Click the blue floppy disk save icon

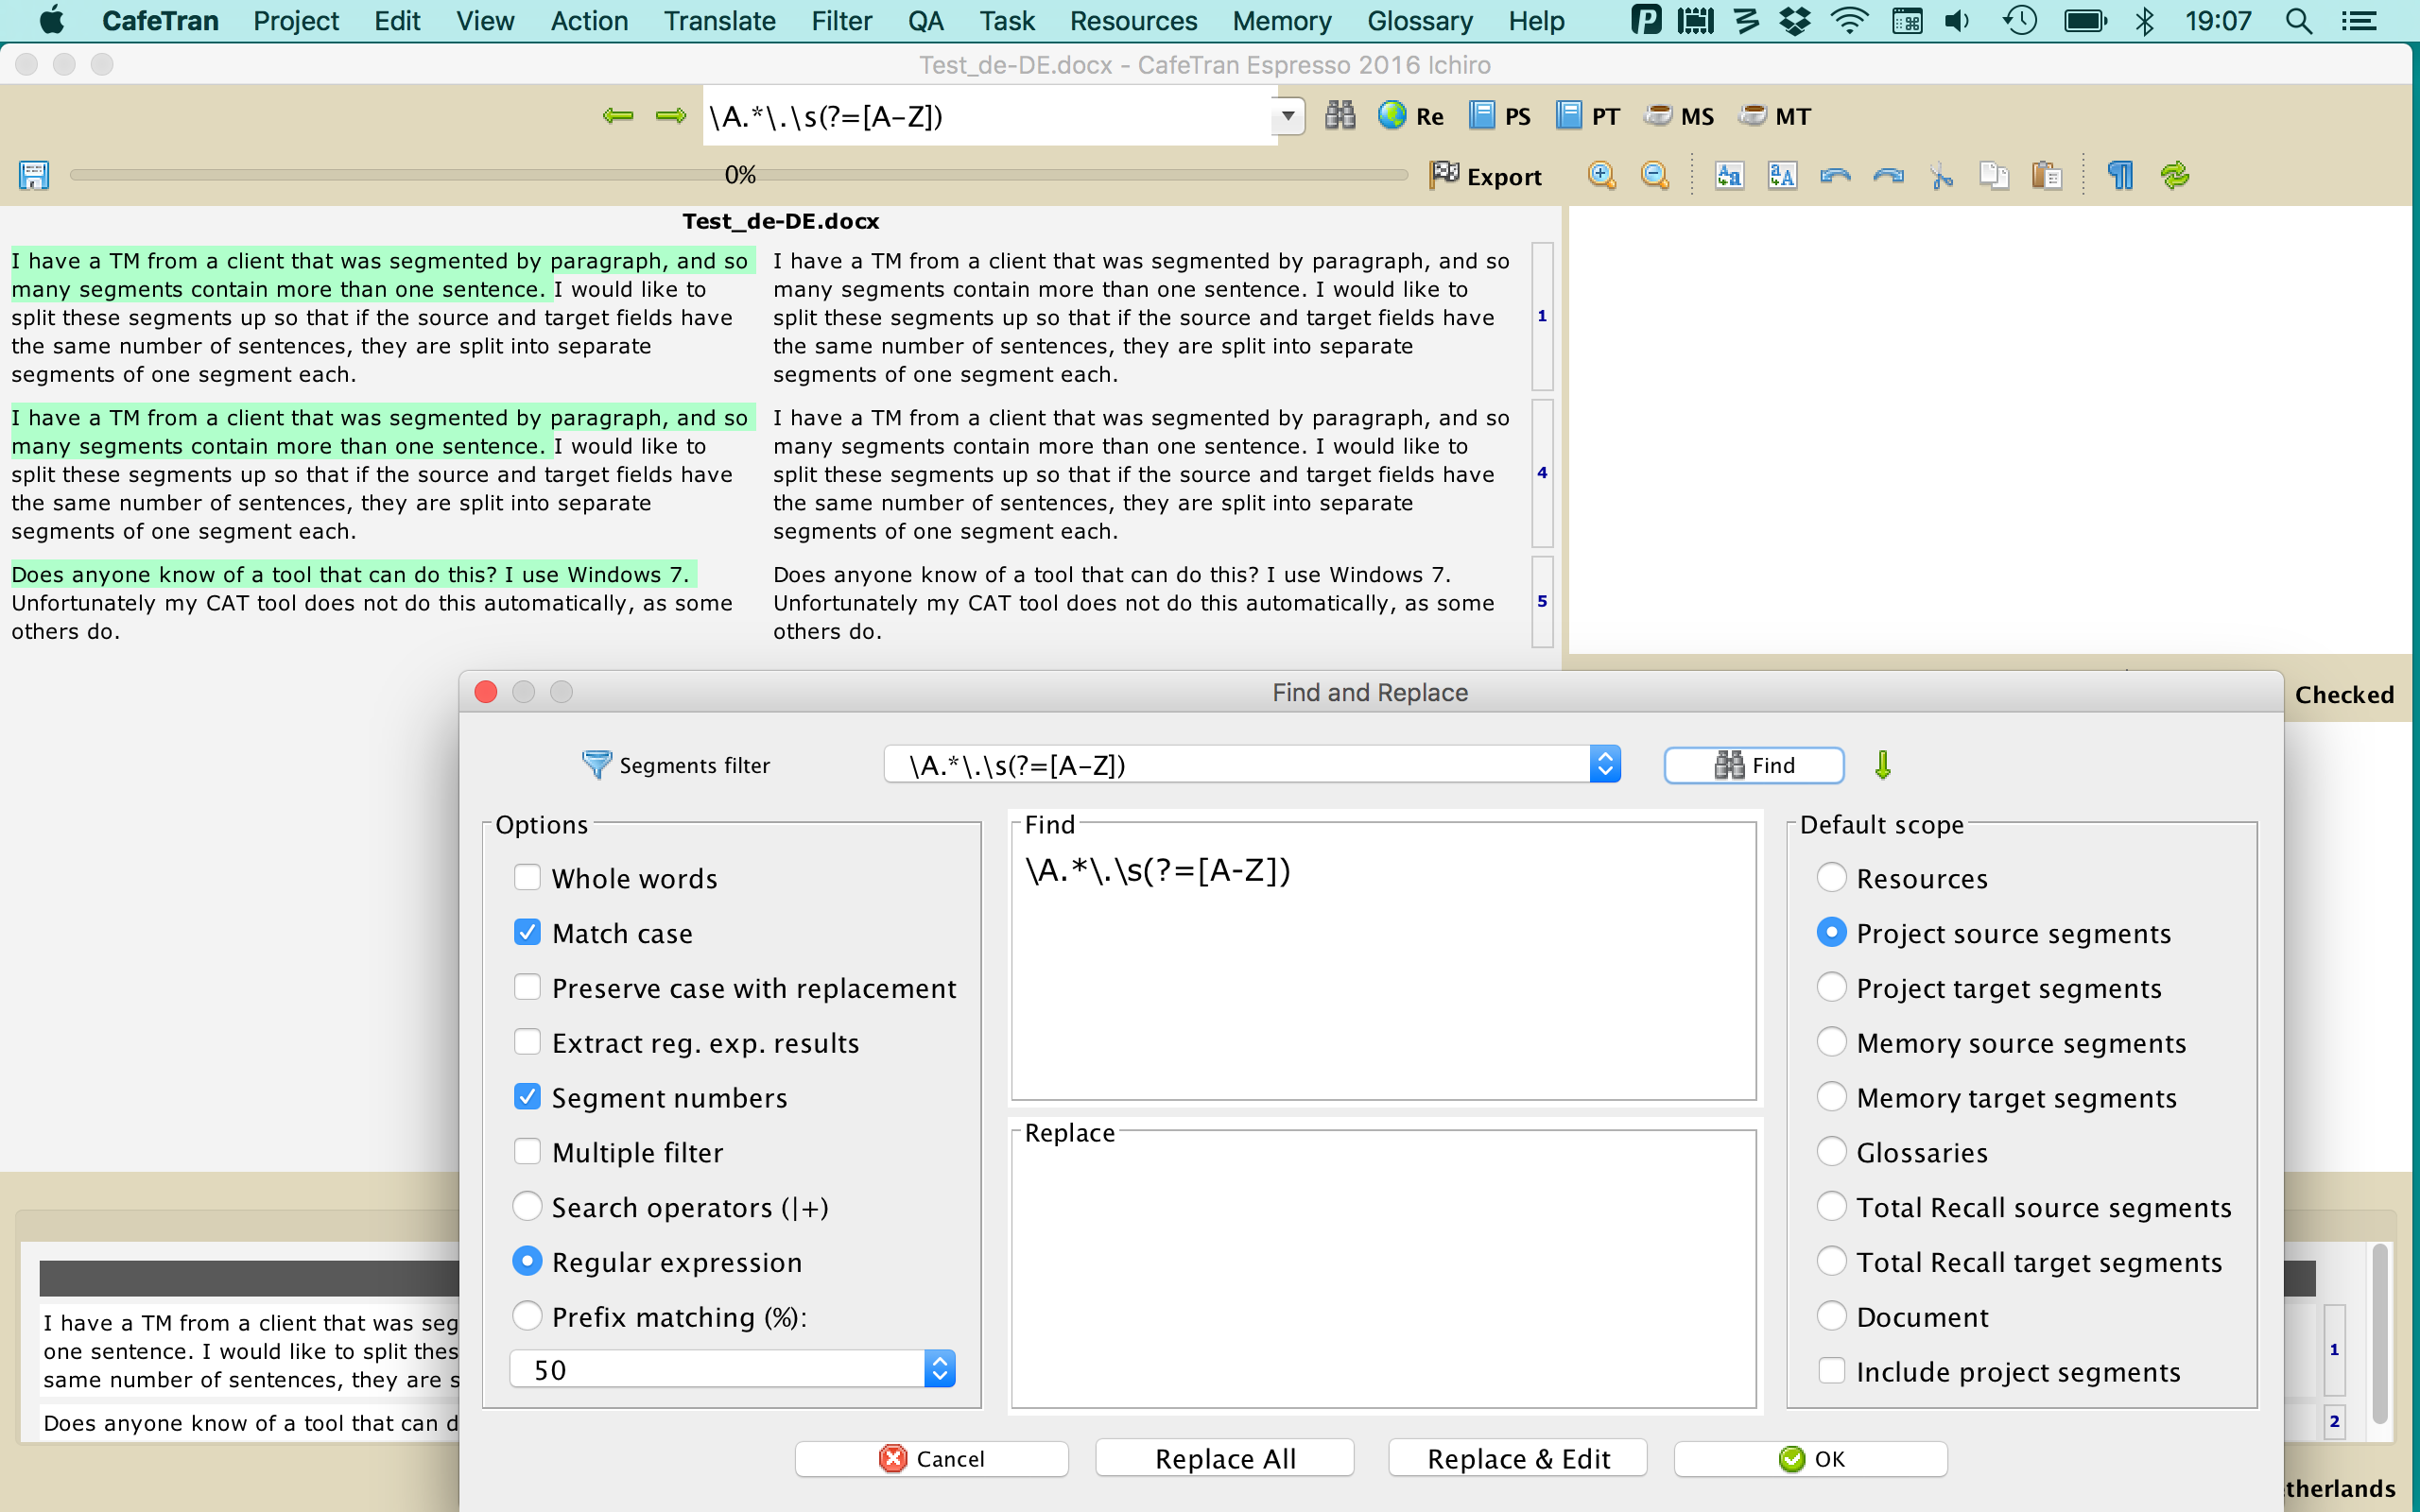[x=34, y=176]
